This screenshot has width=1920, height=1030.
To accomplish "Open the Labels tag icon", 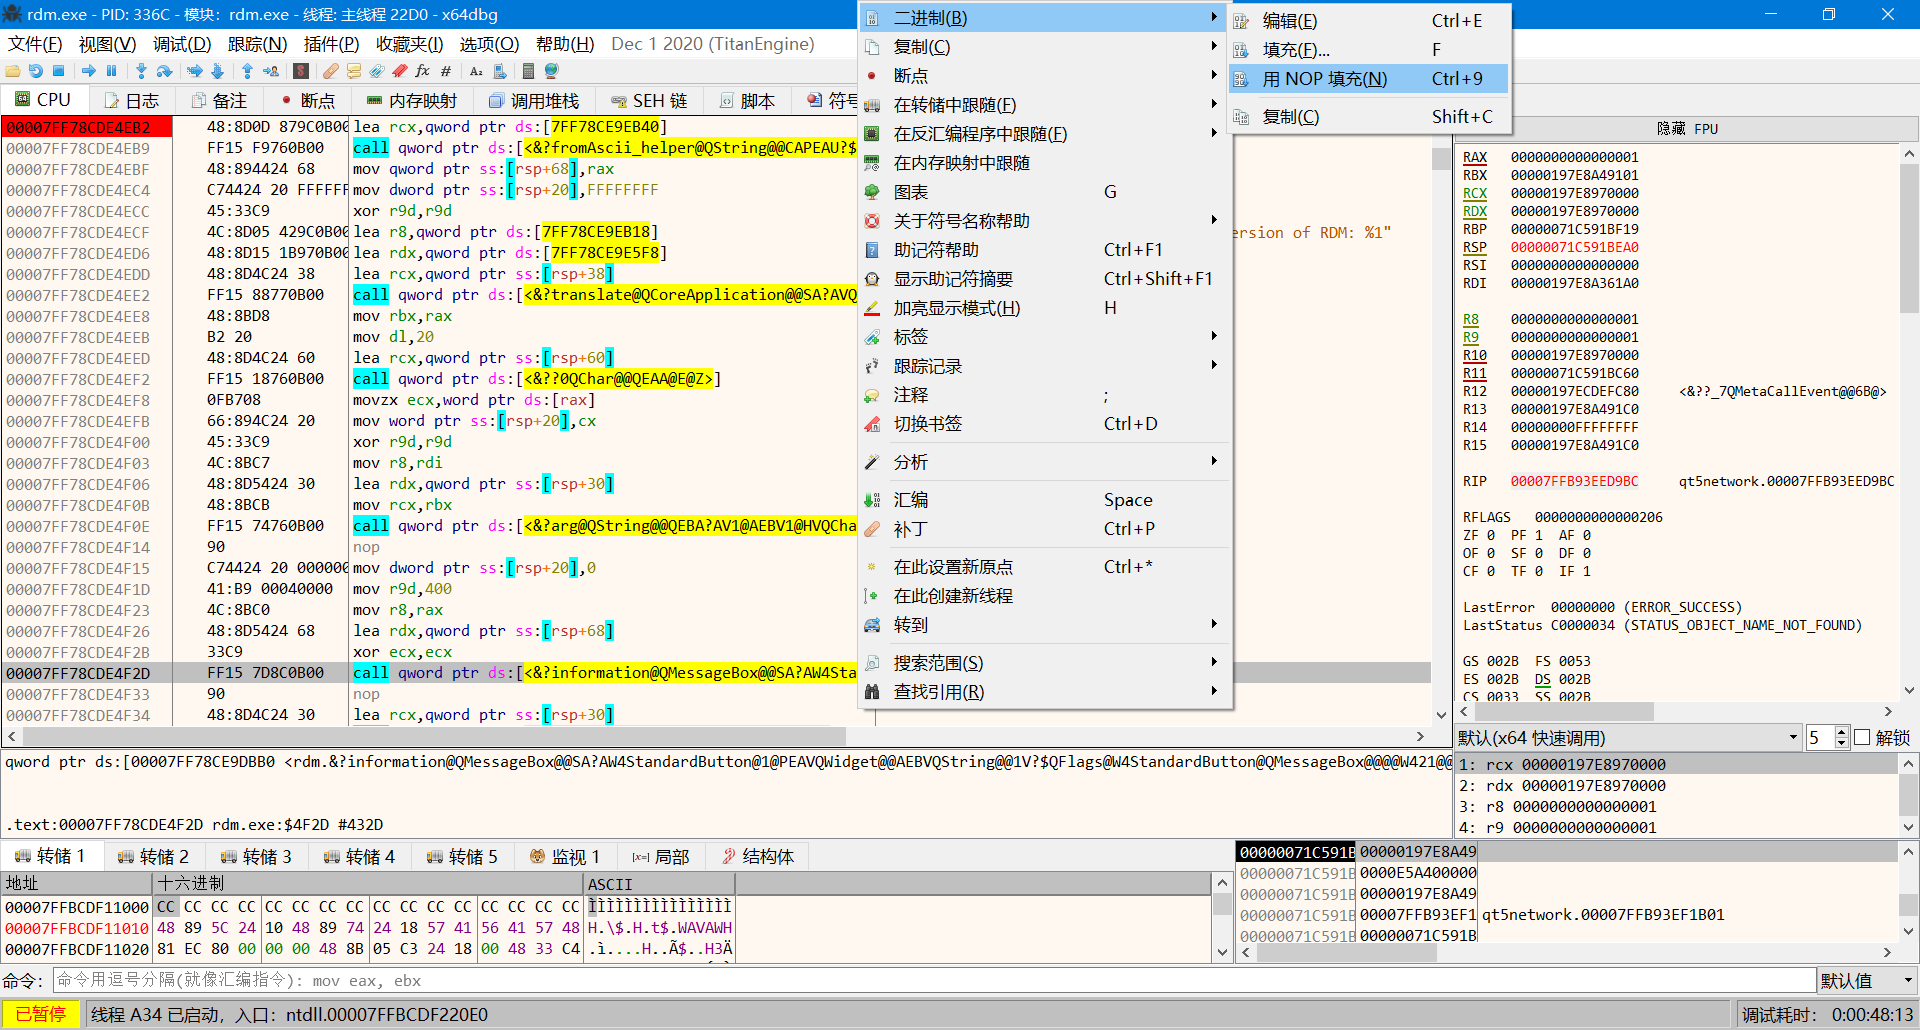I will [377, 71].
